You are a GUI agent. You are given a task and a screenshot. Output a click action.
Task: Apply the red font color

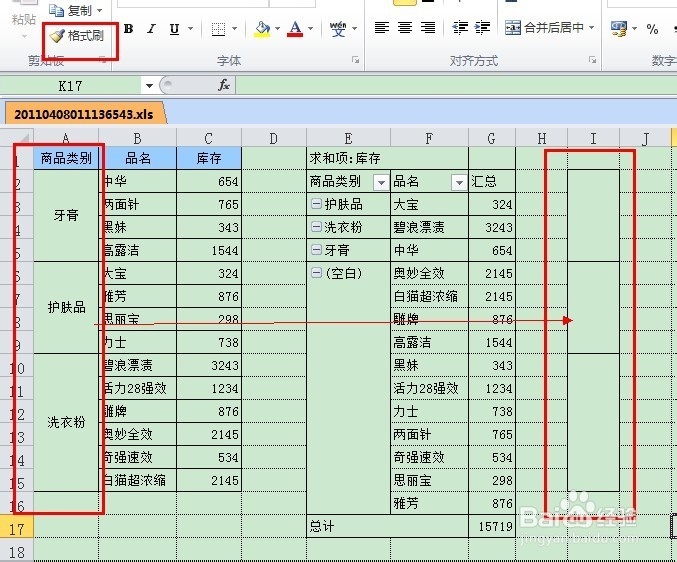[295, 29]
